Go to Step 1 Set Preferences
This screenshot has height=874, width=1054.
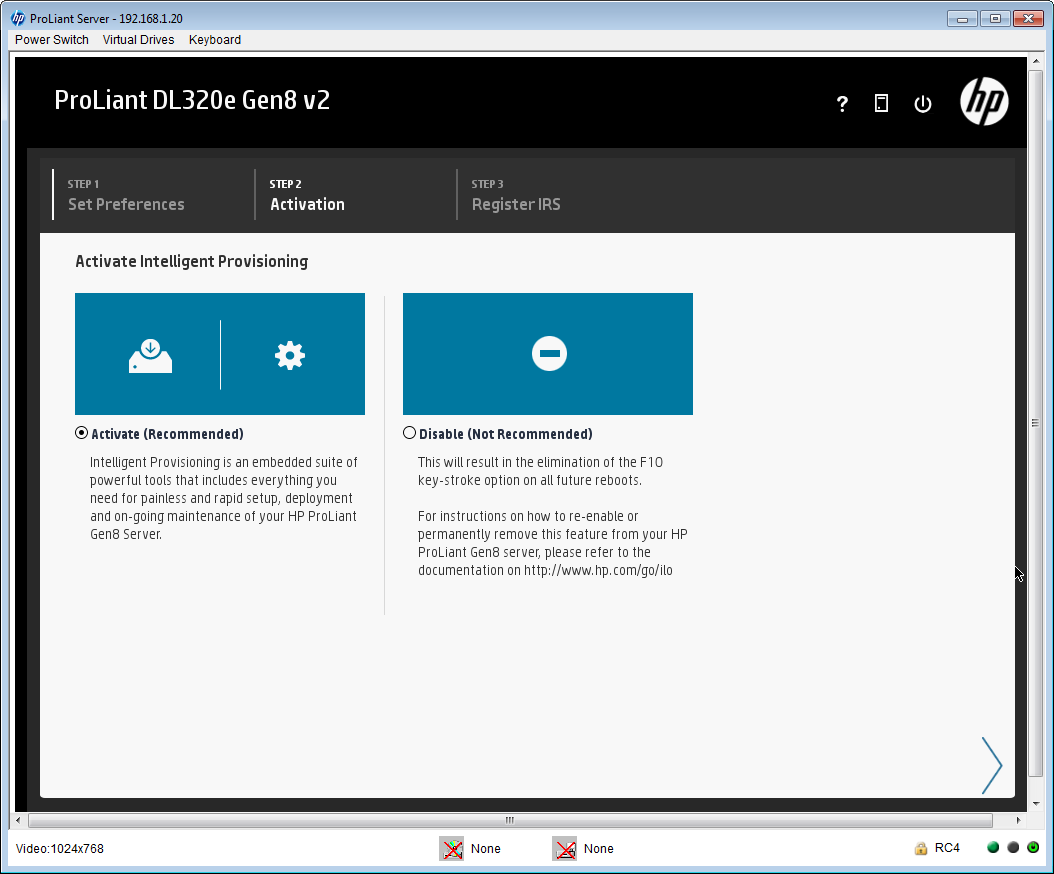pos(126,195)
